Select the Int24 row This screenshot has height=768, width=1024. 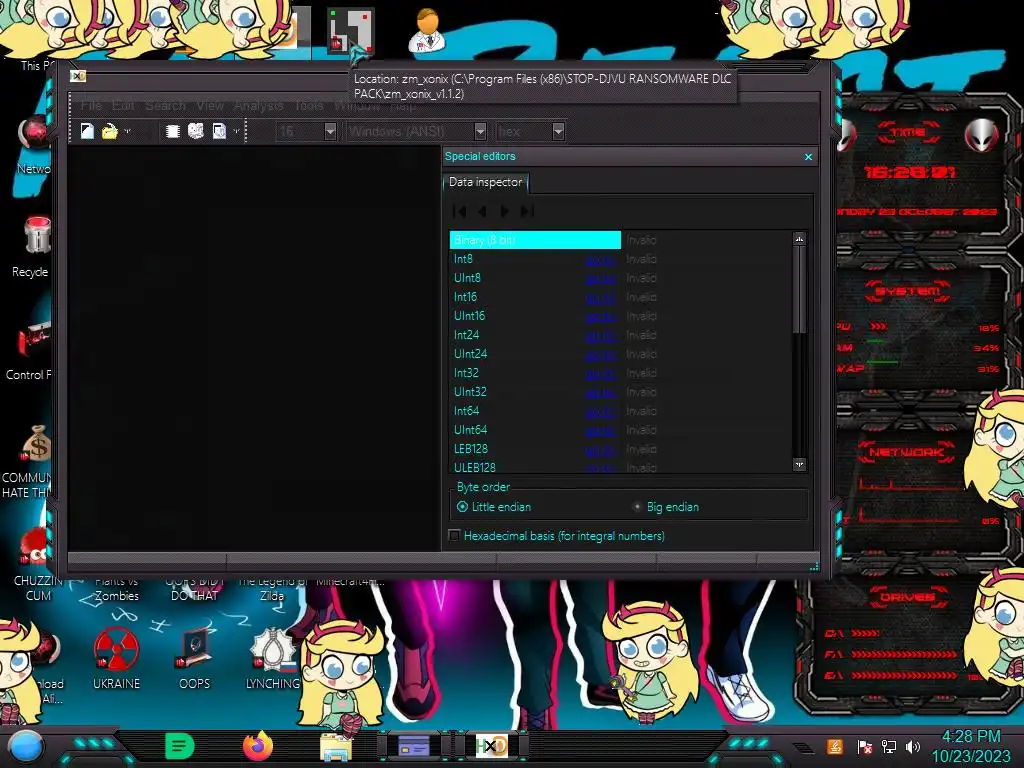click(x=620, y=334)
